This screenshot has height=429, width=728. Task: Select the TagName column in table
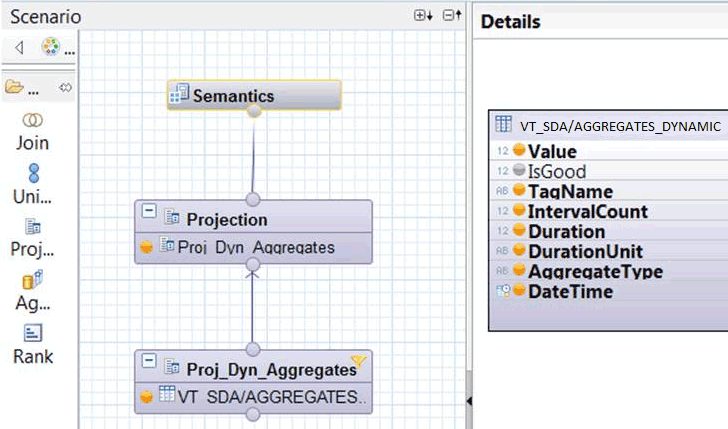point(570,191)
